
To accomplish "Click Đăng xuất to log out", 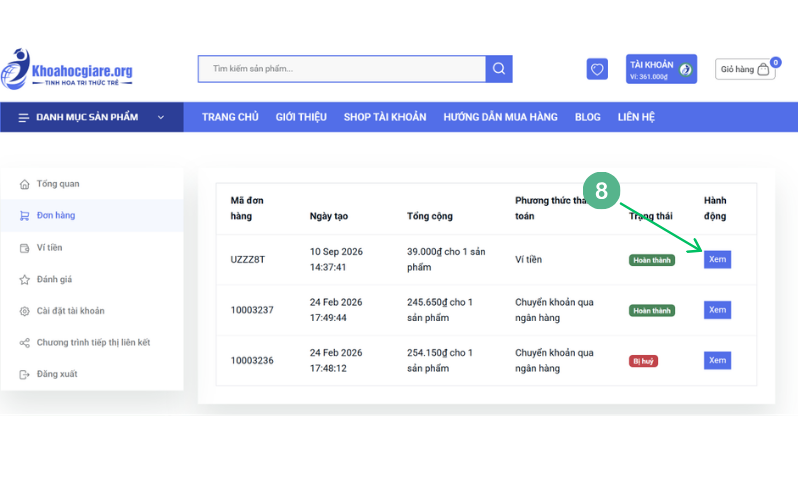I will 57,374.
